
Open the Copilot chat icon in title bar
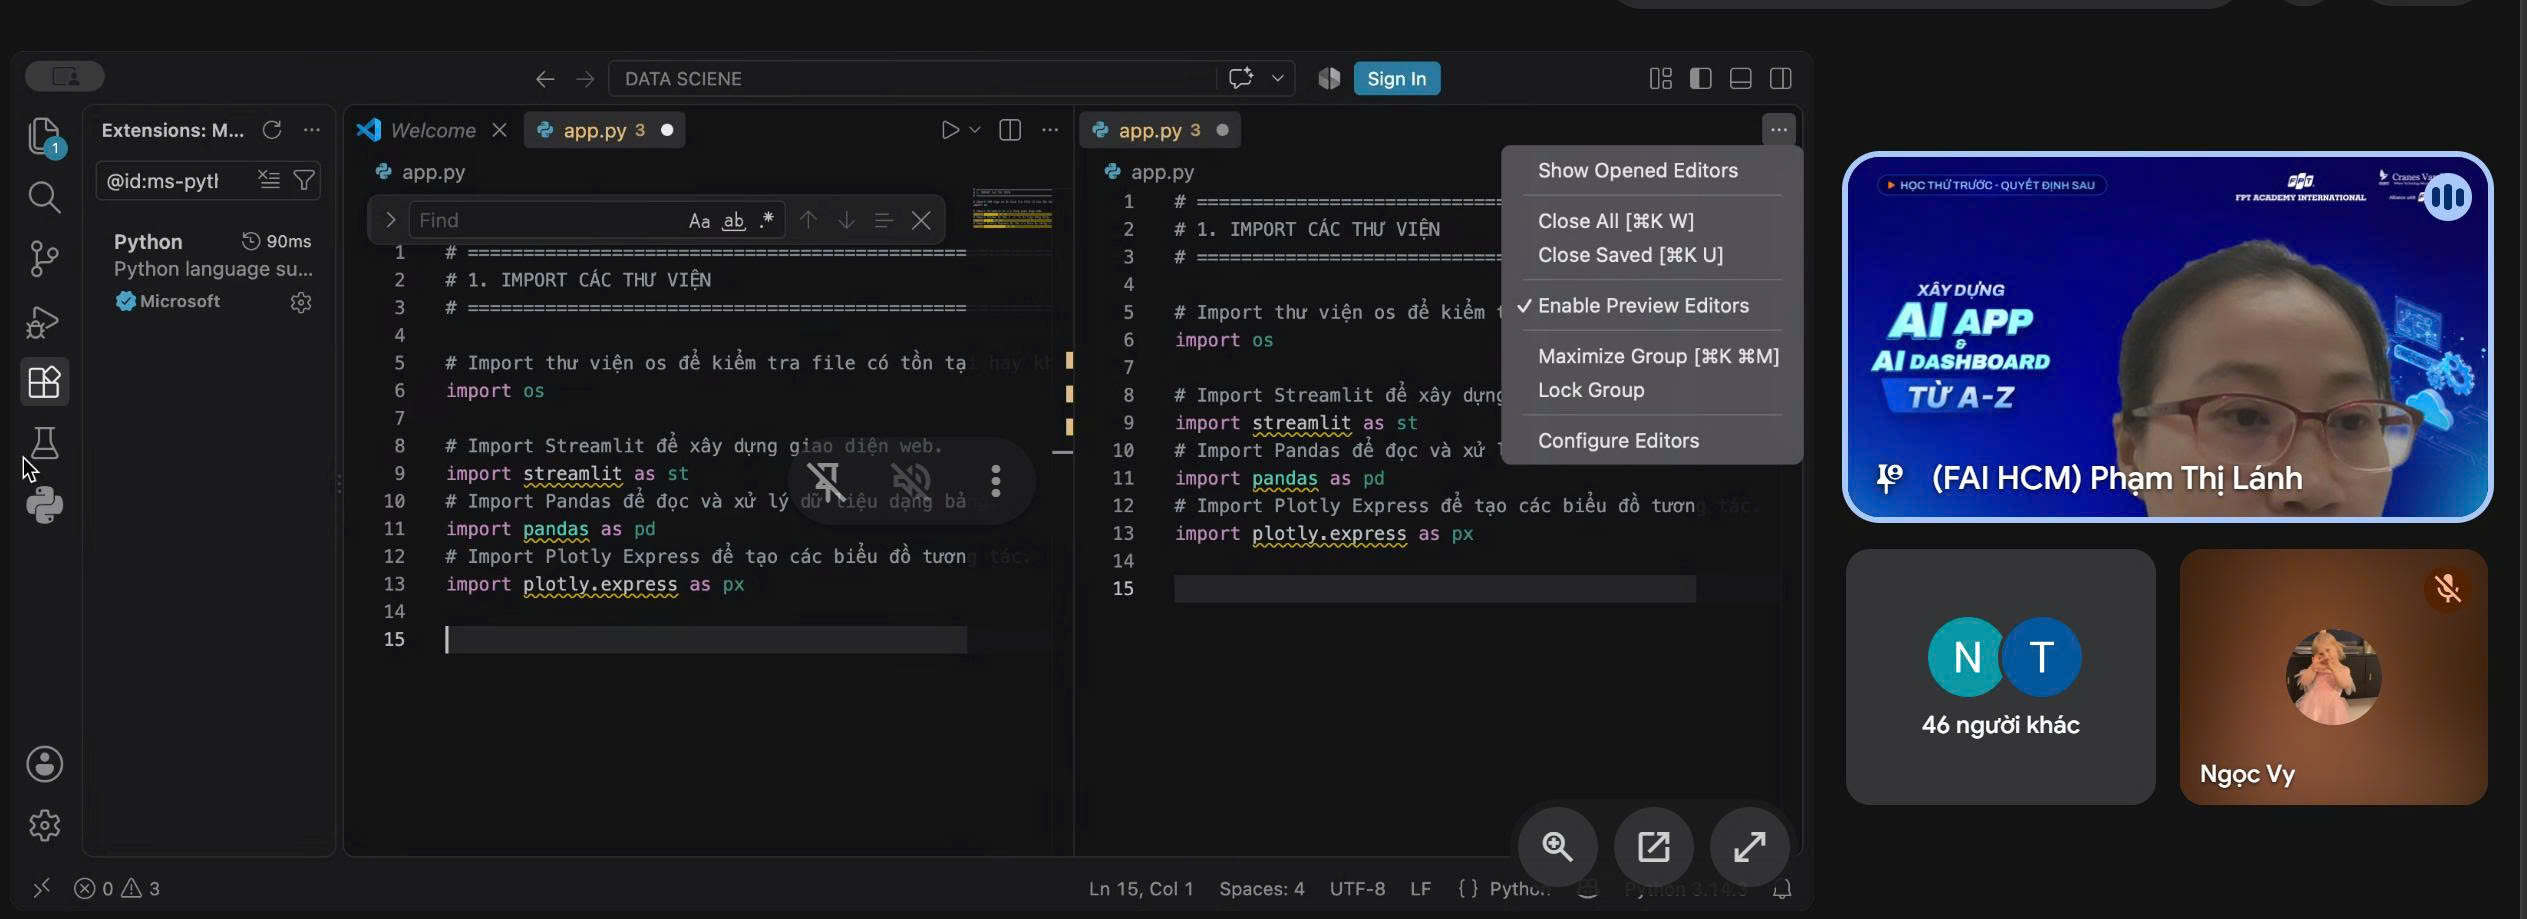click(1241, 78)
